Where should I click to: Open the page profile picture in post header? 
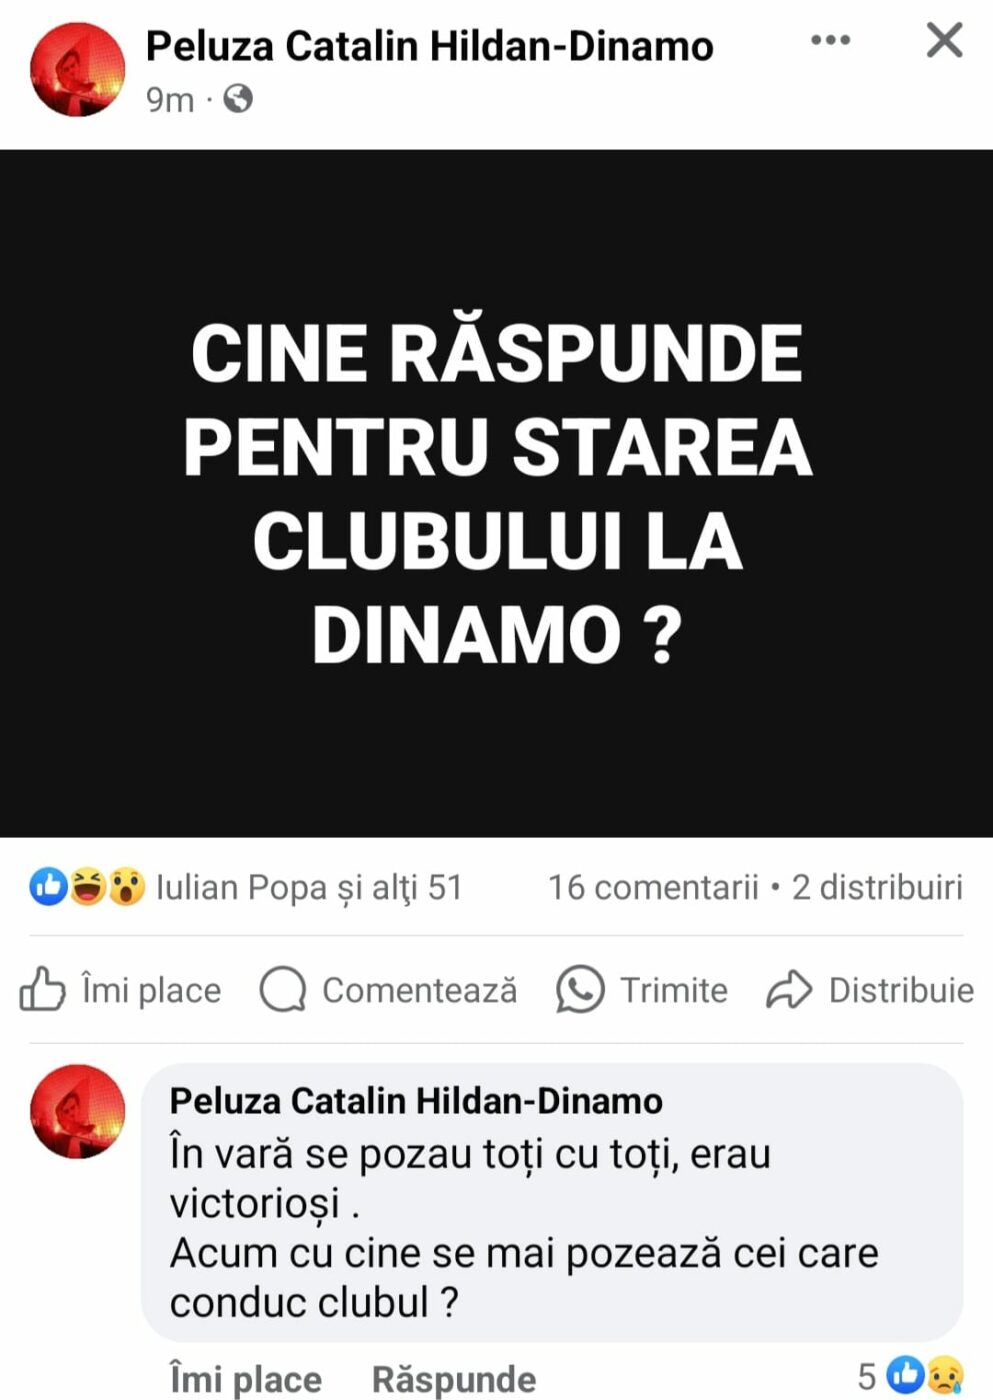[78, 69]
